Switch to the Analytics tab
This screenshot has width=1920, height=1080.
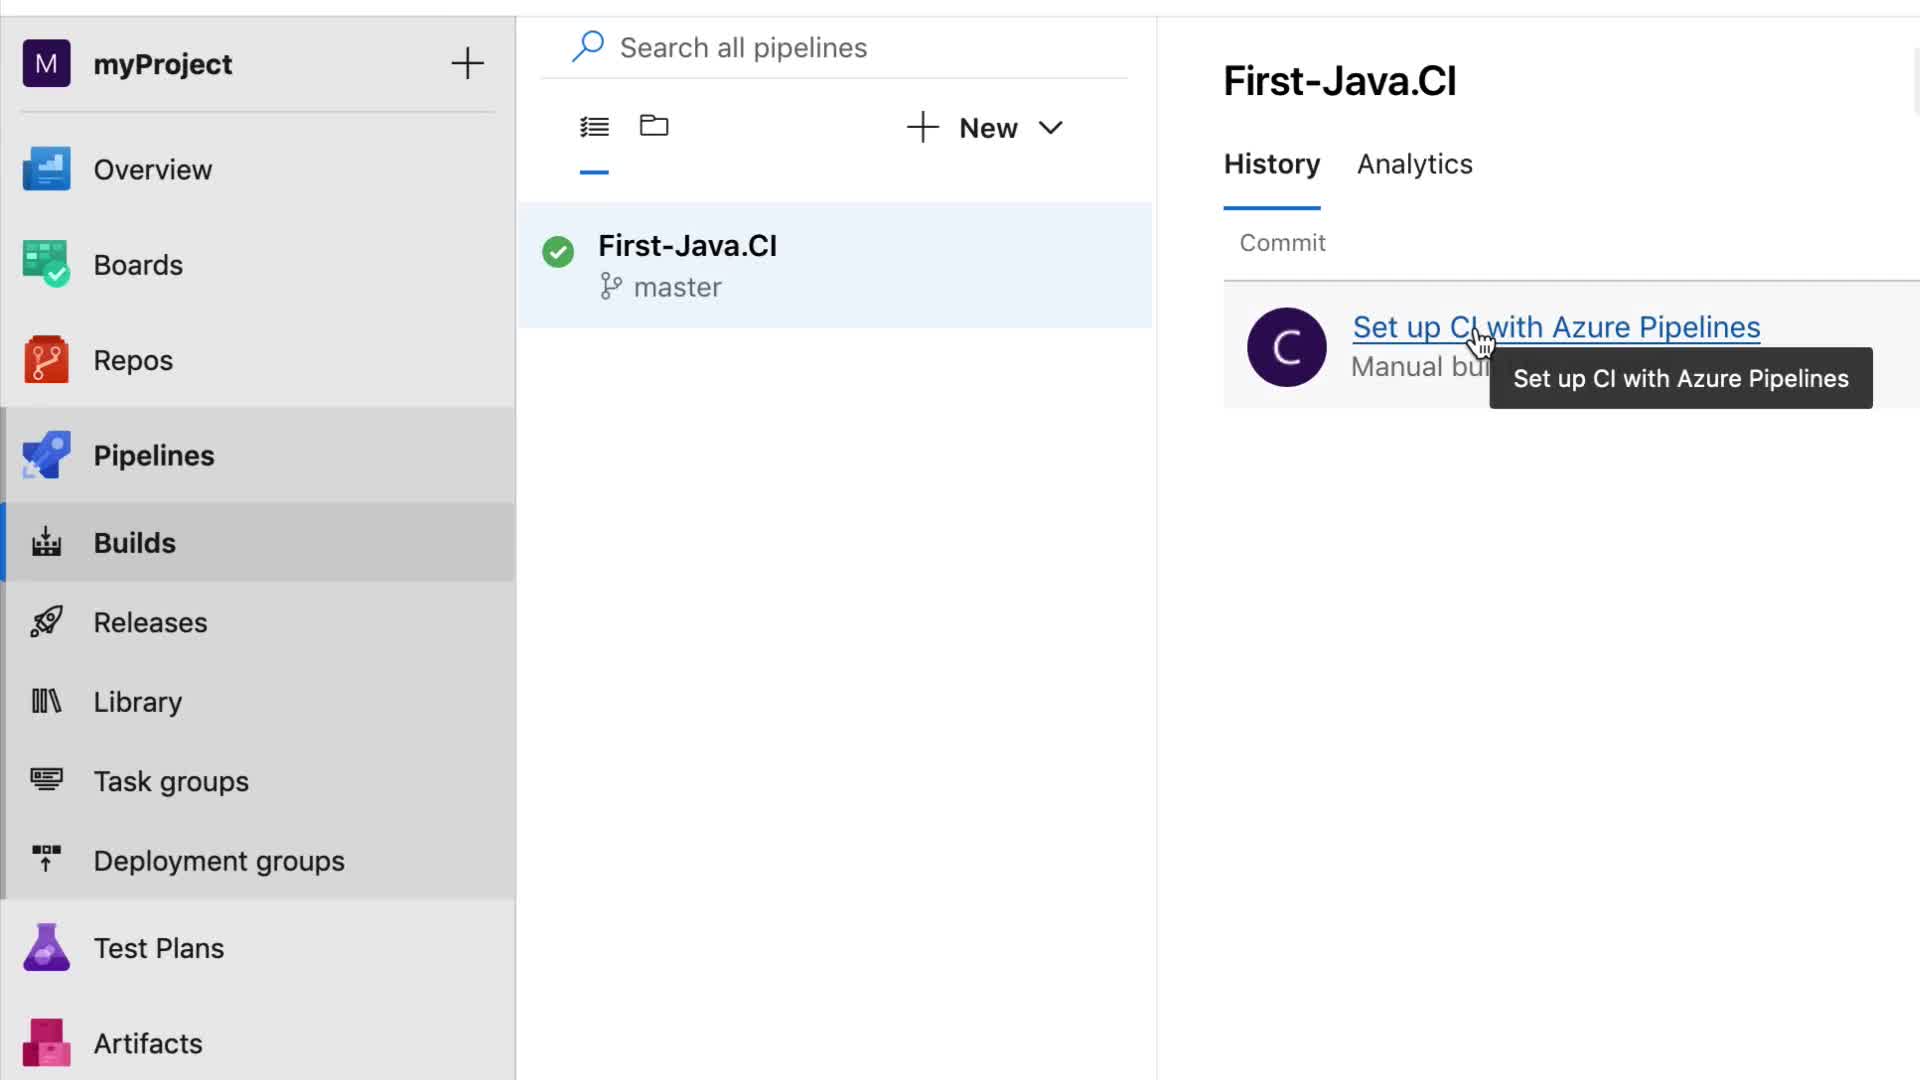coord(1414,164)
